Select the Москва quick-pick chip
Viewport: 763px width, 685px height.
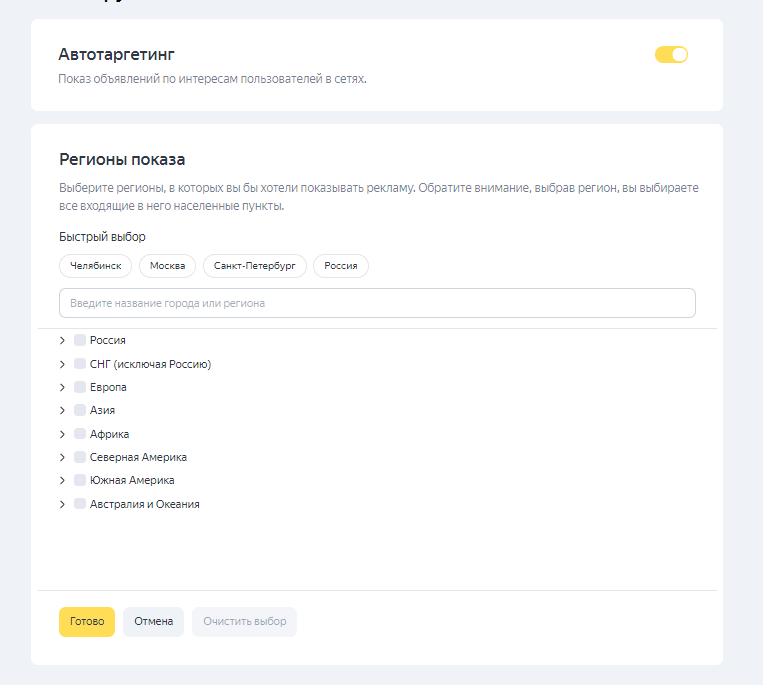click(167, 266)
